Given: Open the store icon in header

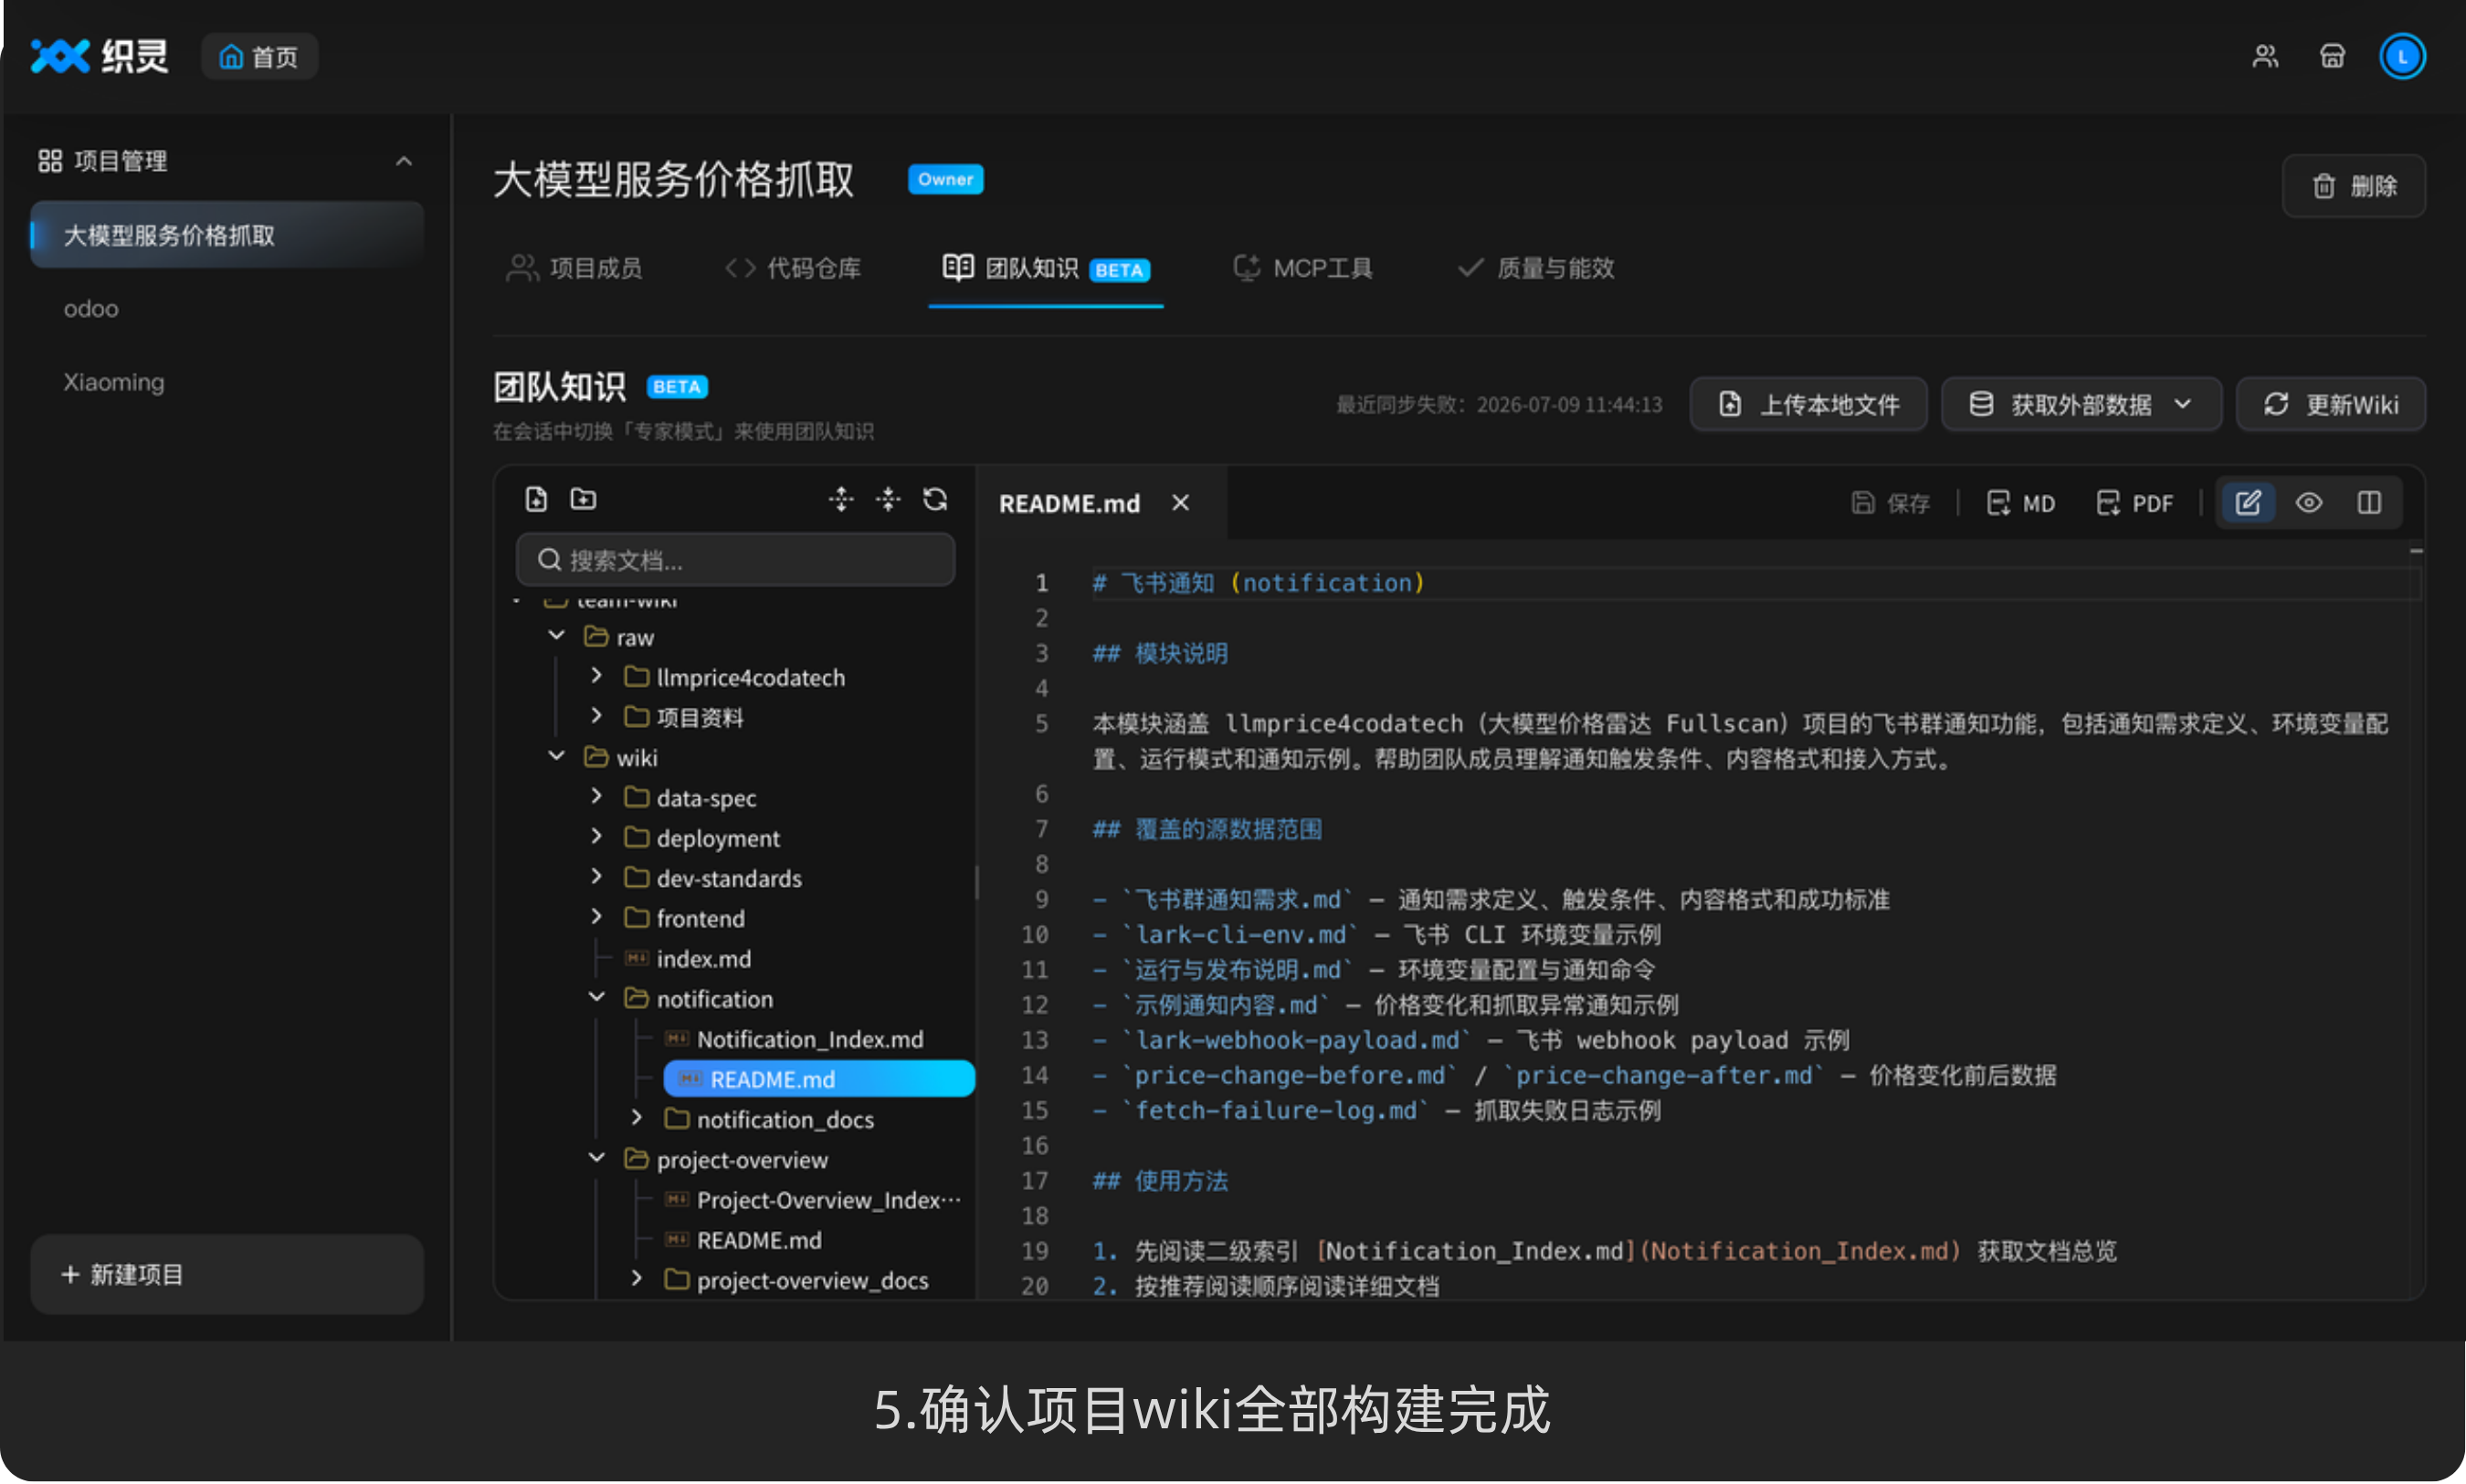Looking at the screenshot, I should click(x=2332, y=57).
